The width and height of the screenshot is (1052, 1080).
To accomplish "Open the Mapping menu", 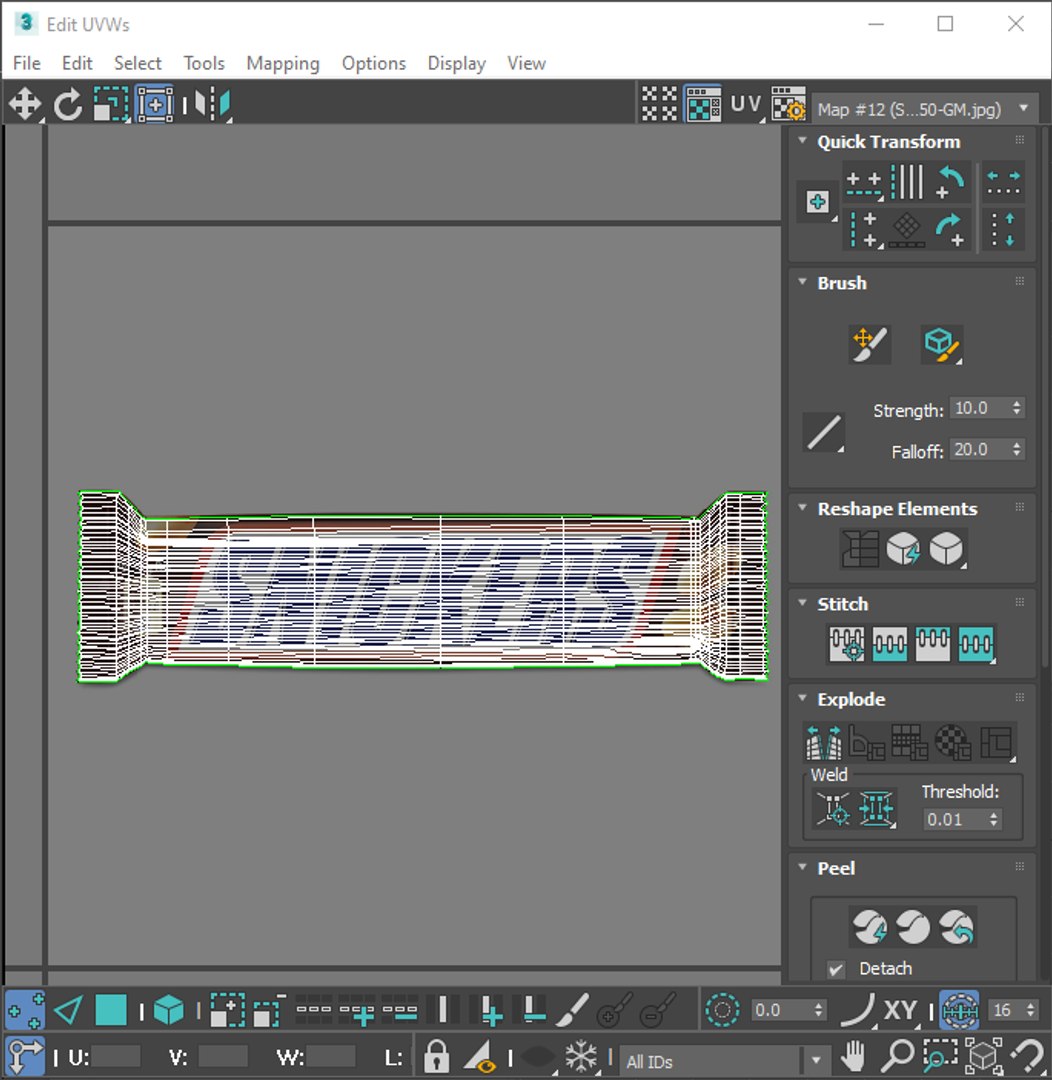I will click(283, 63).
